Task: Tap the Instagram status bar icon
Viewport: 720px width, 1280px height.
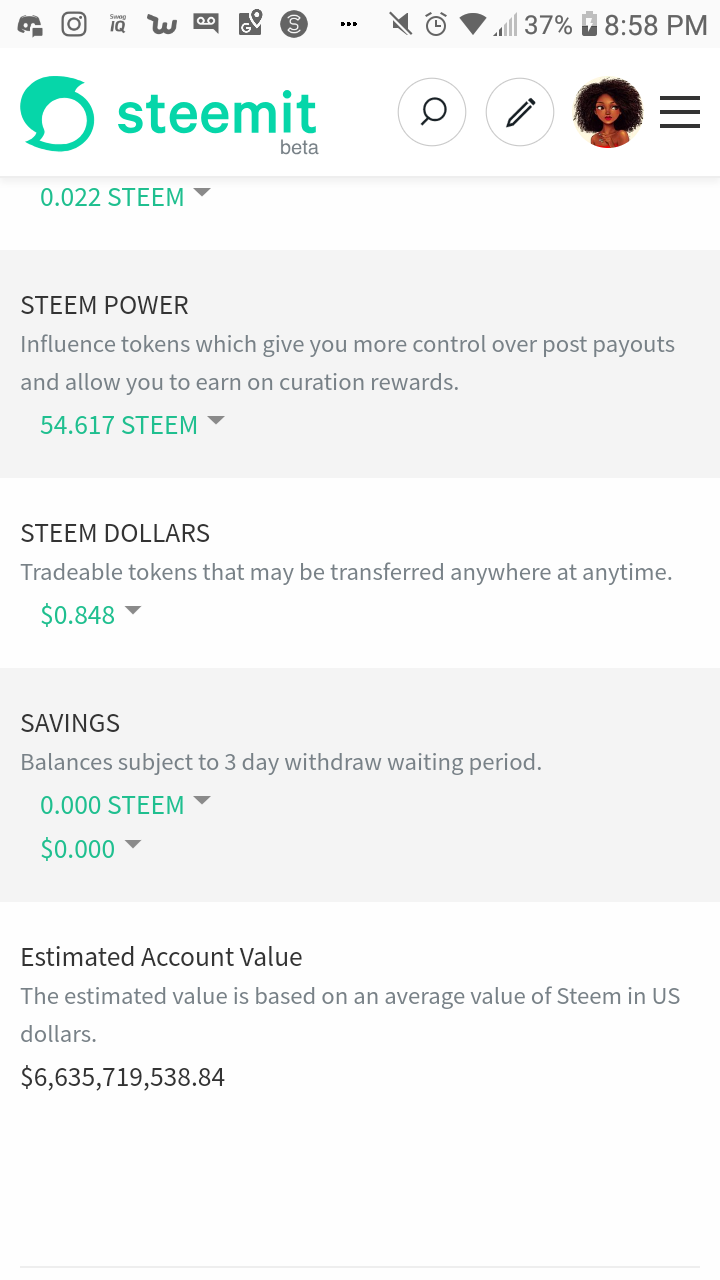Action: (x=74, y=24)
